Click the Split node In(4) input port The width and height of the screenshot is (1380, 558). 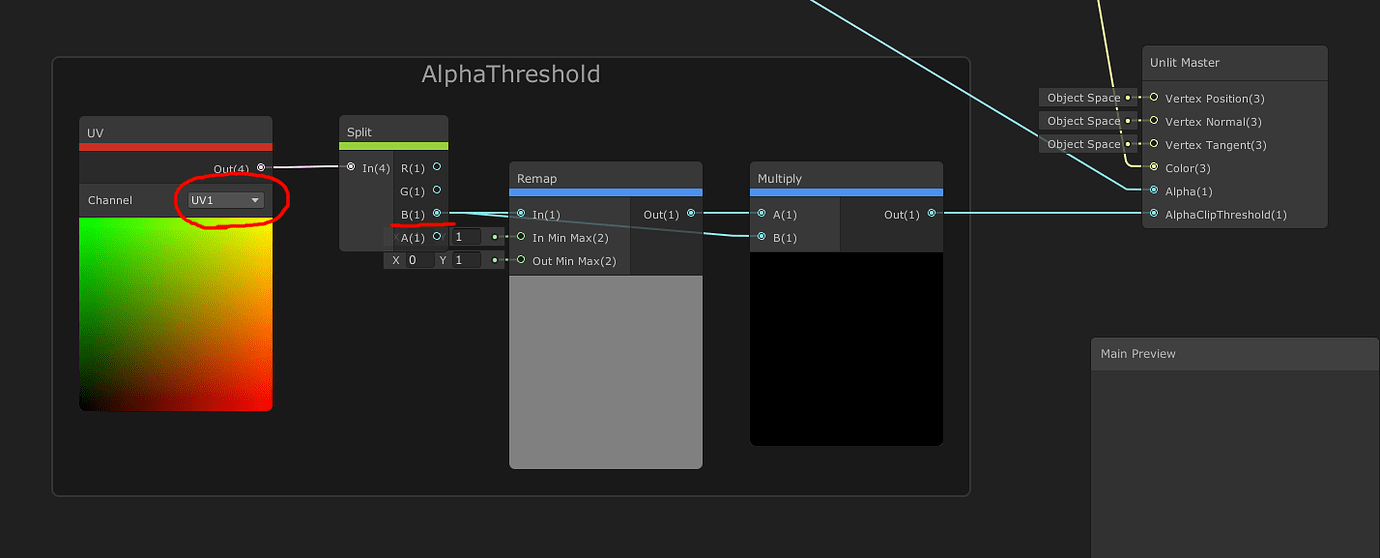point(351,168)
